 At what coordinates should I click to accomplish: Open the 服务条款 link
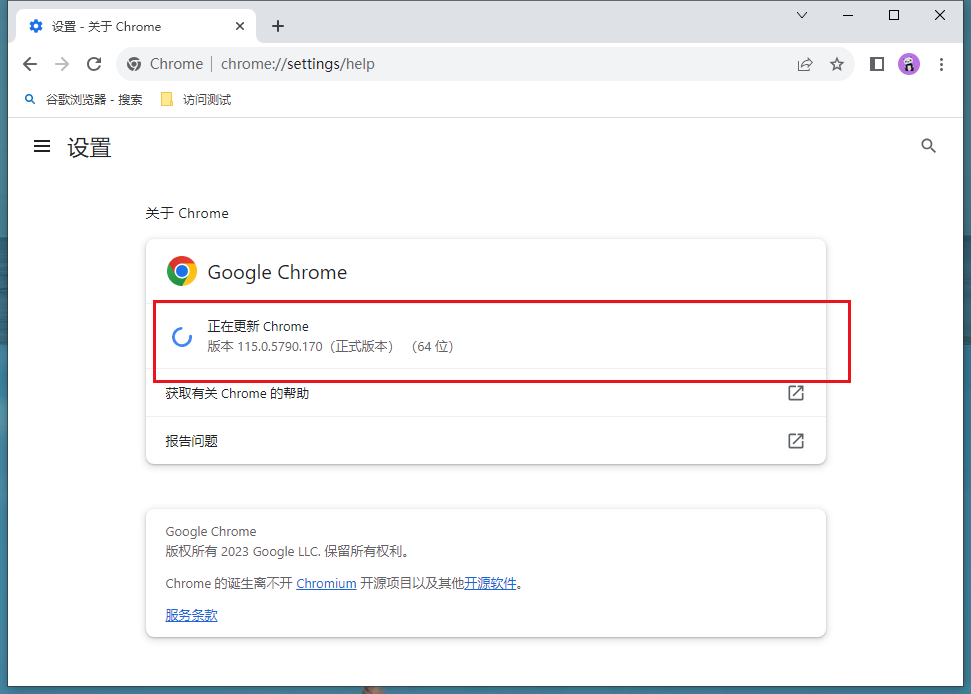click(x=191, y=615)
